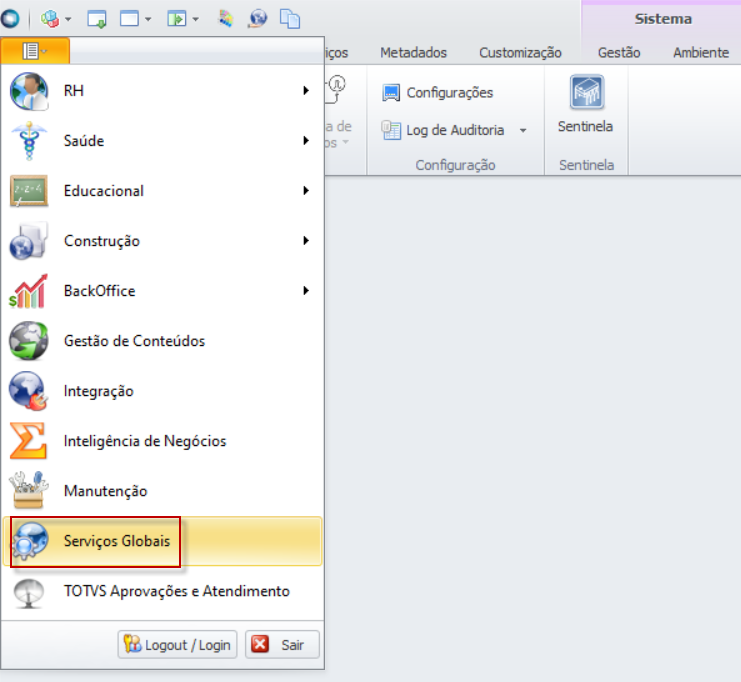Click the Logout / Login button
This screenshot has height=682, width=741.
177,645
